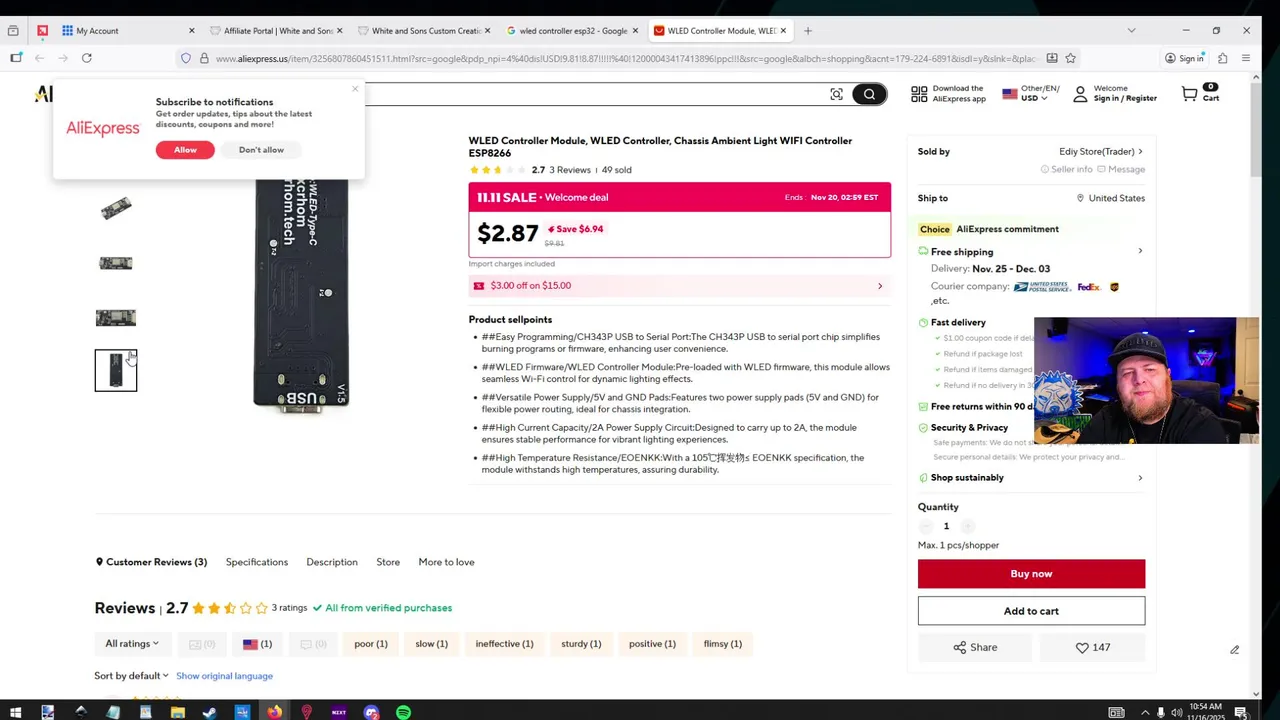Close the notification subscribe popup
Image resolution: width=1280 pixels, height=720 pixels.
coord(355,89)
